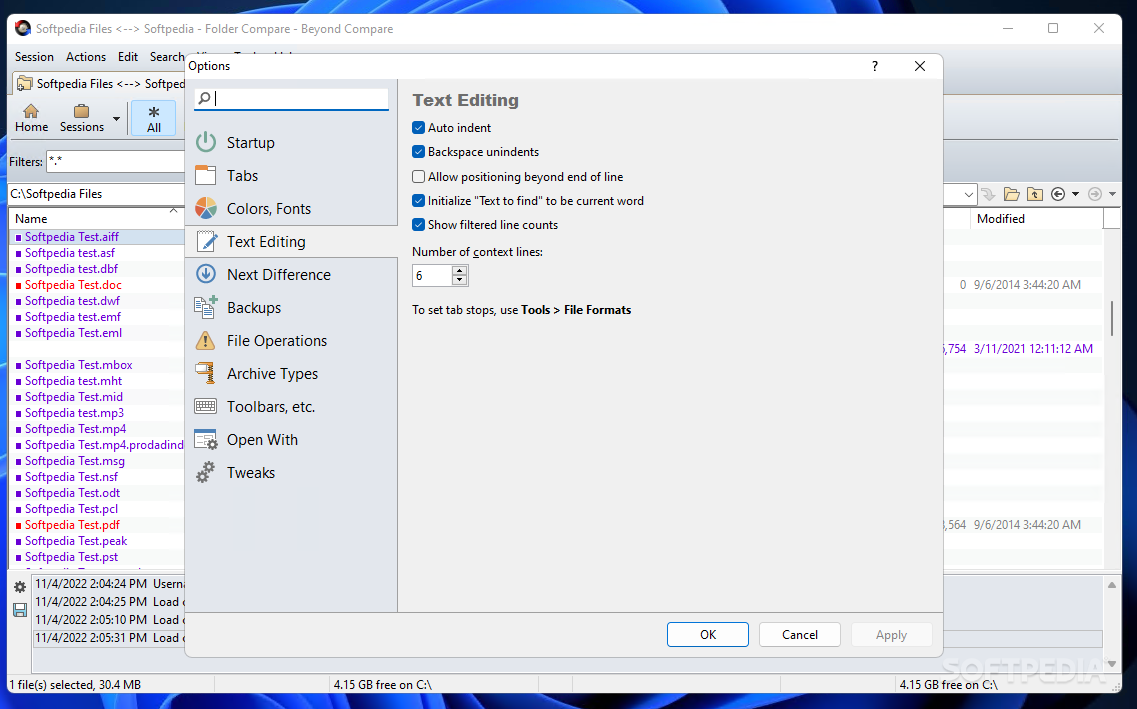Click the main file list scrollbar thumb

coord(1112,318)
